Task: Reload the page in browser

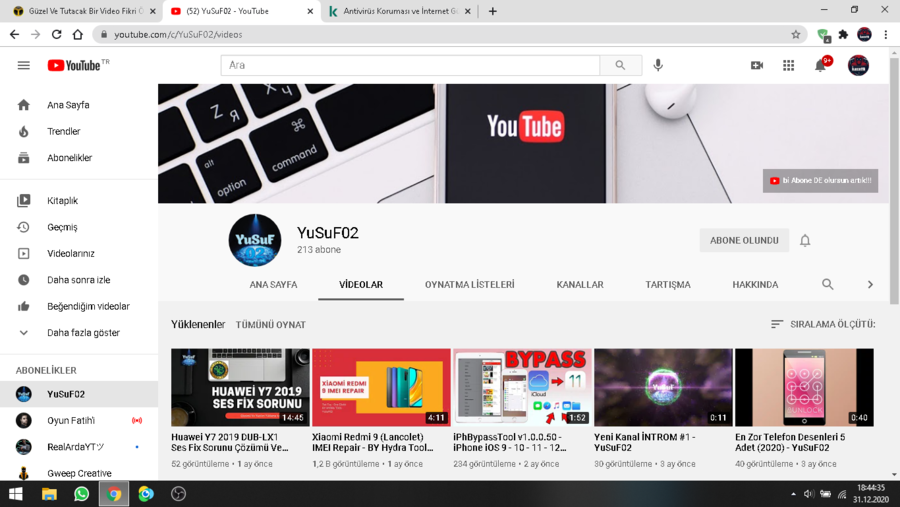Action: point(56,34)
